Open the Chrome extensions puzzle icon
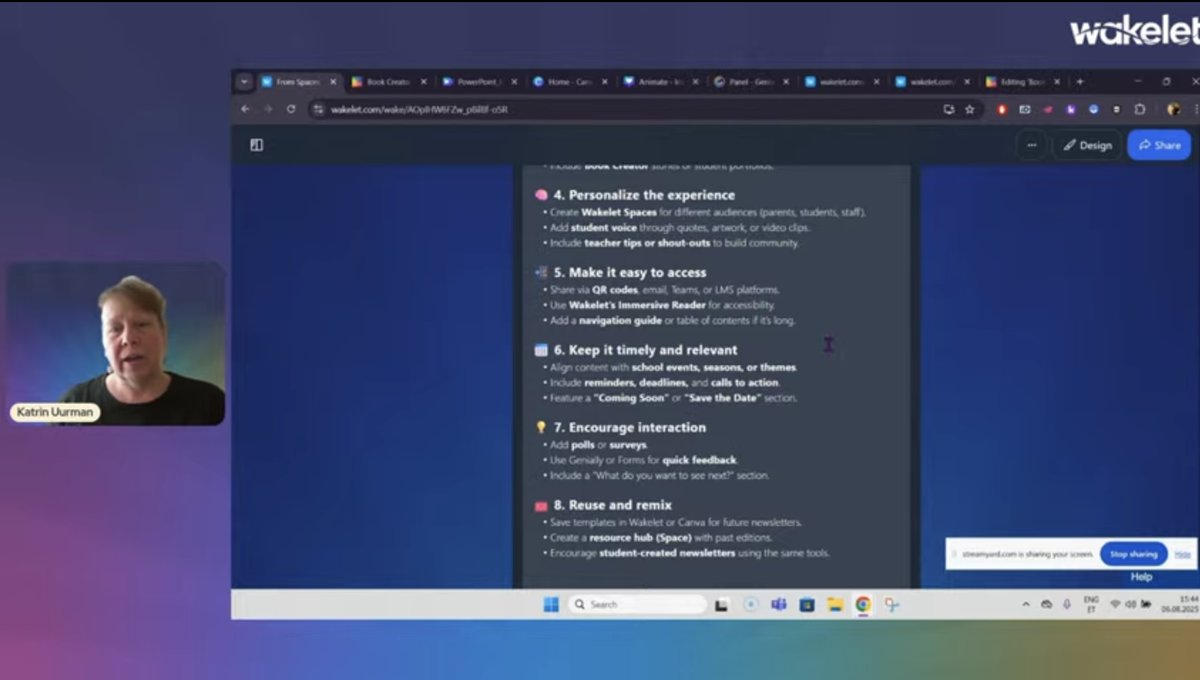Viewport: 1200px width, 680px height. (x=1139, y=109)
